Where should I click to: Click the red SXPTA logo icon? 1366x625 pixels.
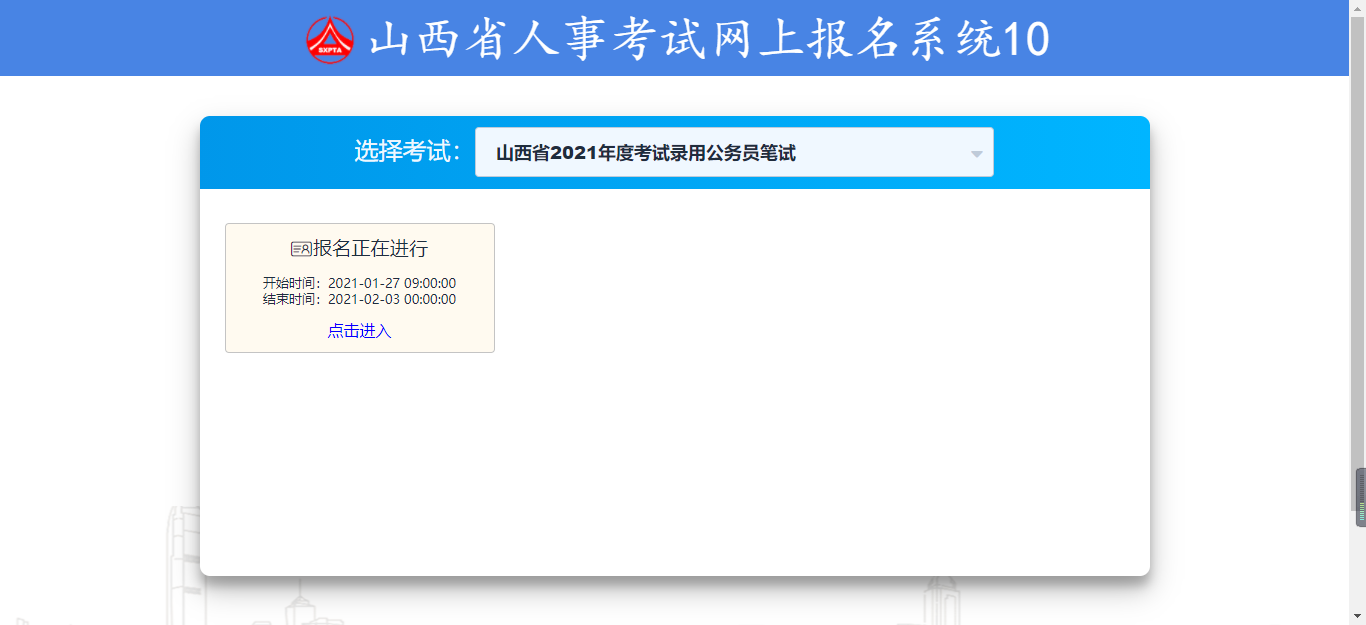coord(330,40)
